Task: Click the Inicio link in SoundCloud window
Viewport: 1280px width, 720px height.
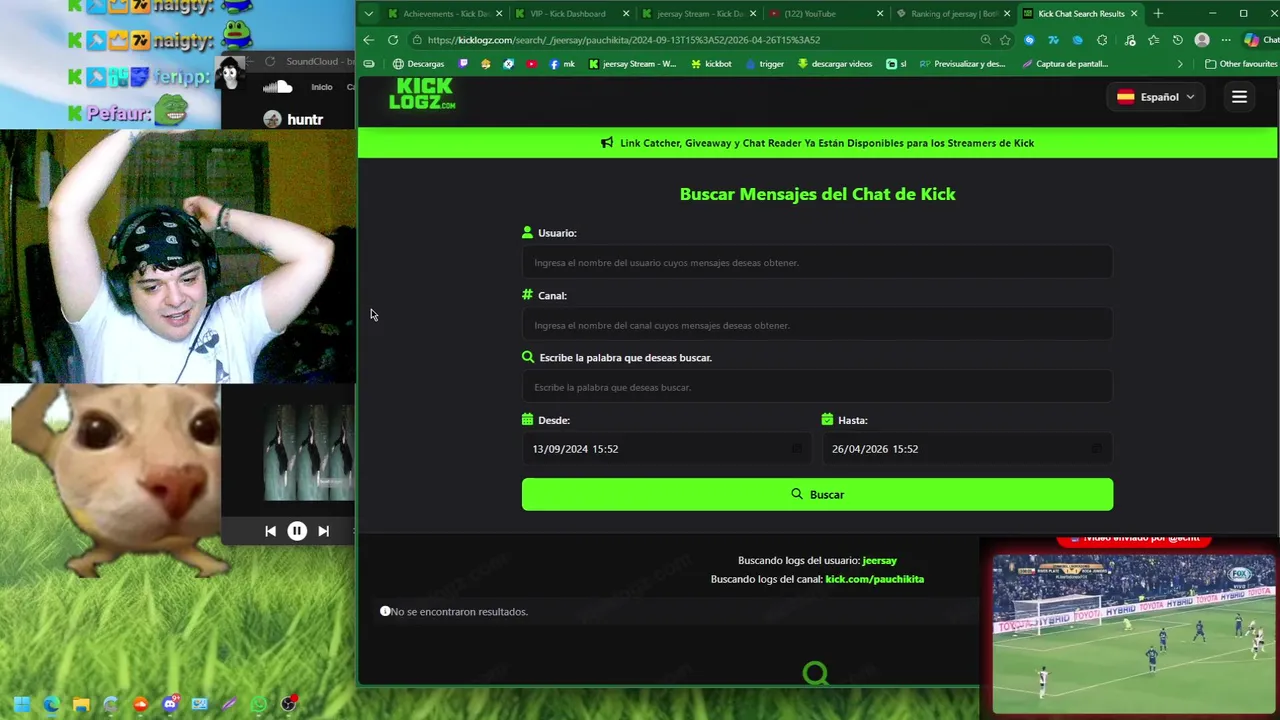Action: point(321,87)
